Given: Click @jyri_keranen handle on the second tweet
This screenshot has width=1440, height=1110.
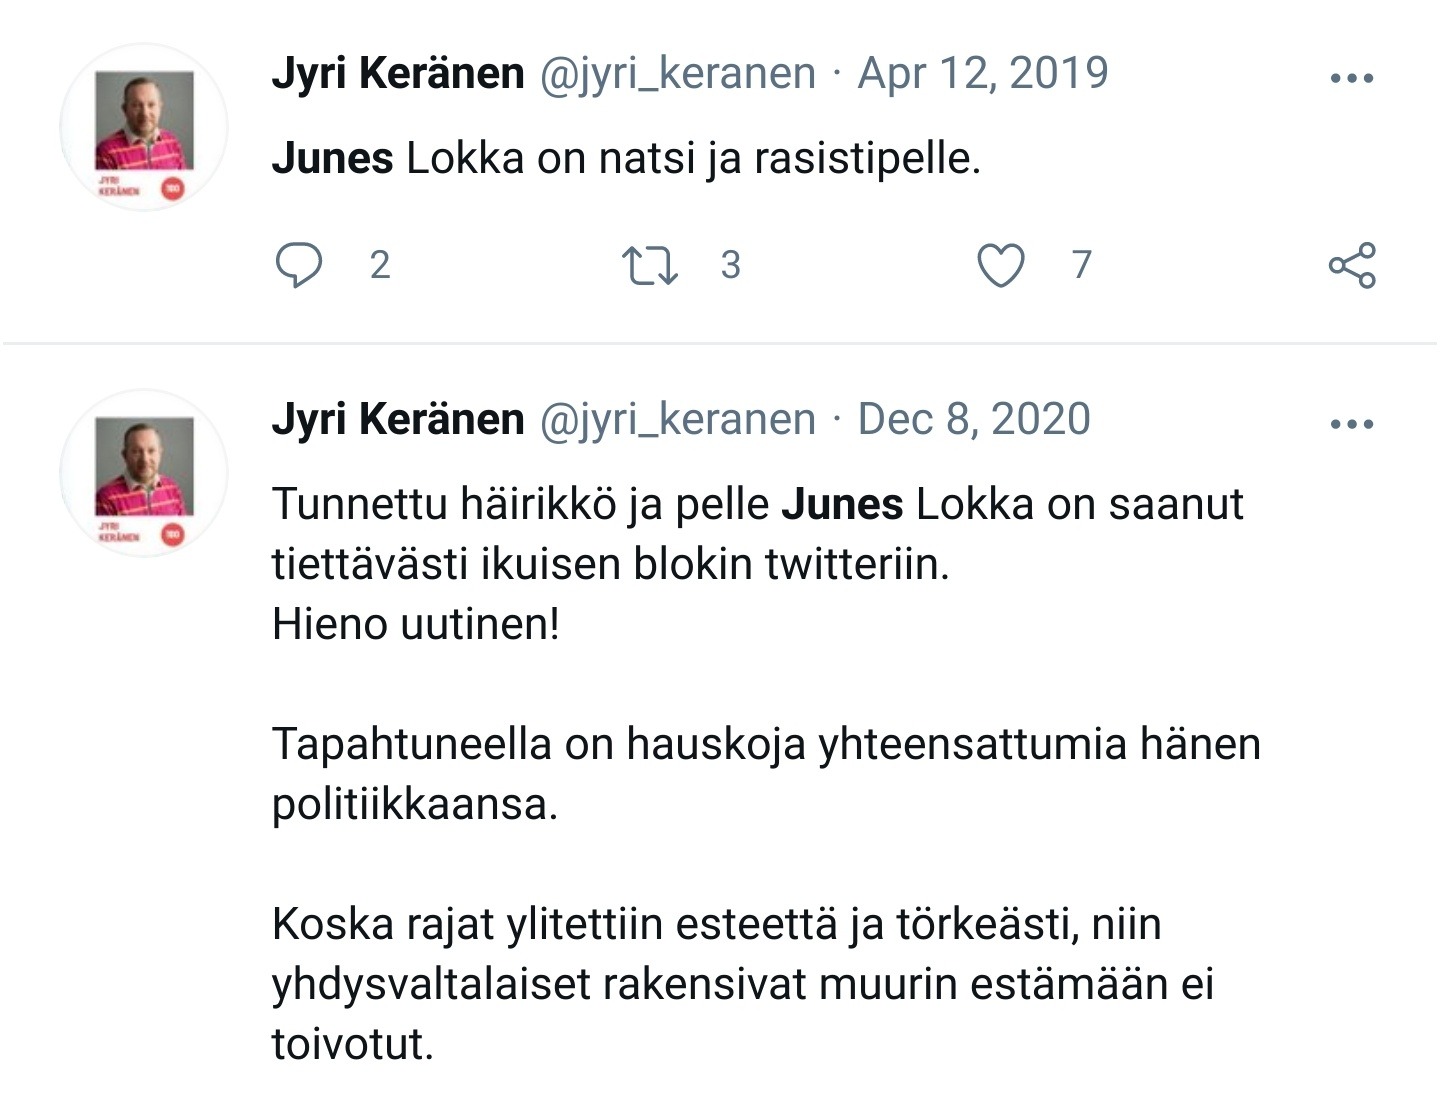Looking at the screenshot, I should 677,420.
